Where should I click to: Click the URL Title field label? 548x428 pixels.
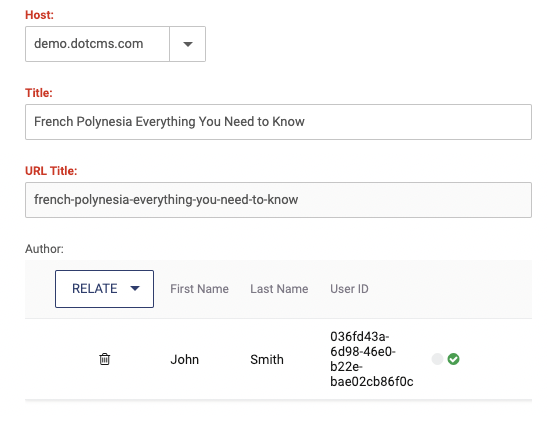[x=51, y=171]
